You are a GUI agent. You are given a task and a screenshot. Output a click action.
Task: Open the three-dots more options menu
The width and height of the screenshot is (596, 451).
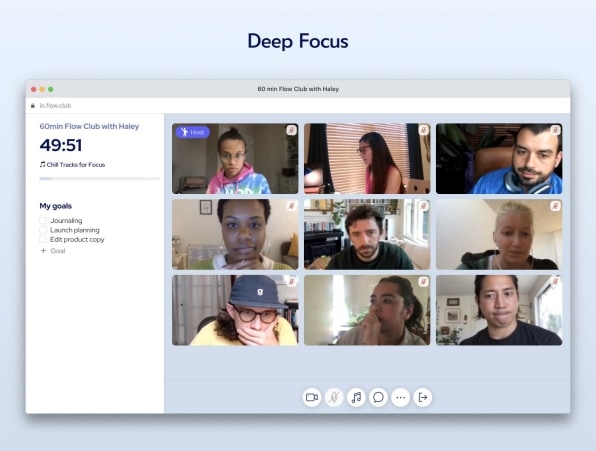401,397
